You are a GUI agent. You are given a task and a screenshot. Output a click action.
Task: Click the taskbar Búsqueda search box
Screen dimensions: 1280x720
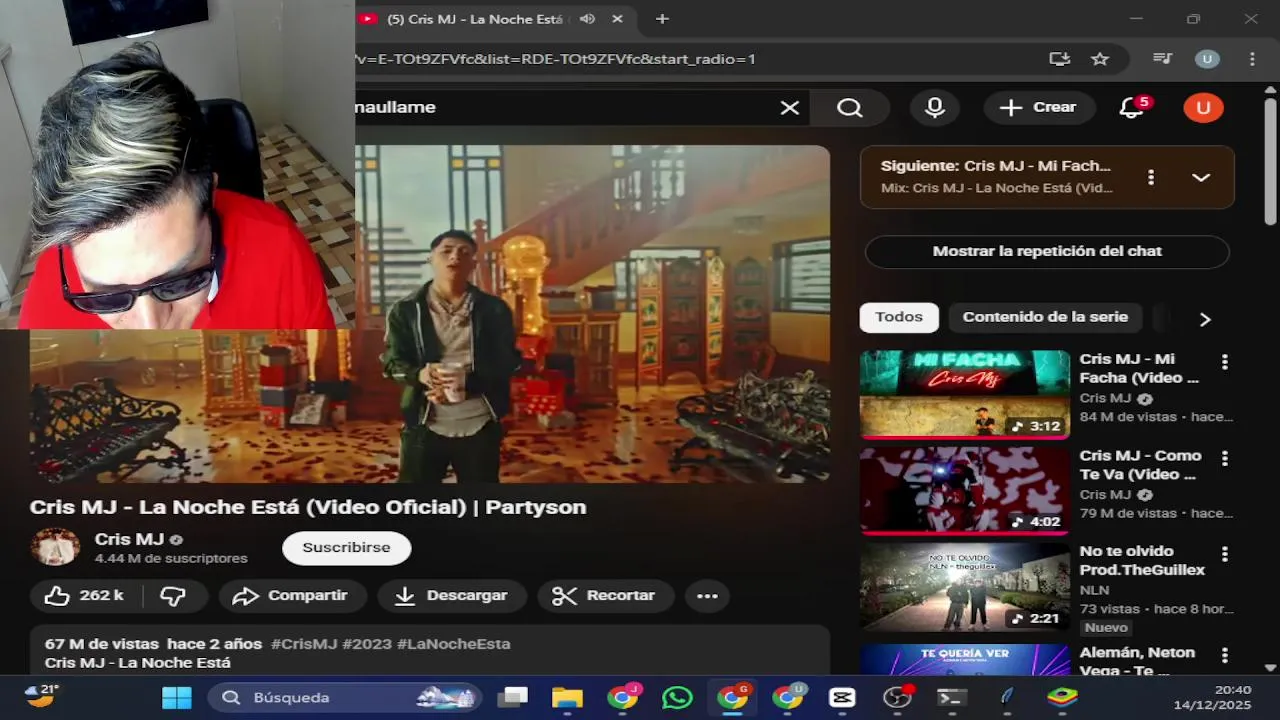pyautogui.click(x=345, y=697)
